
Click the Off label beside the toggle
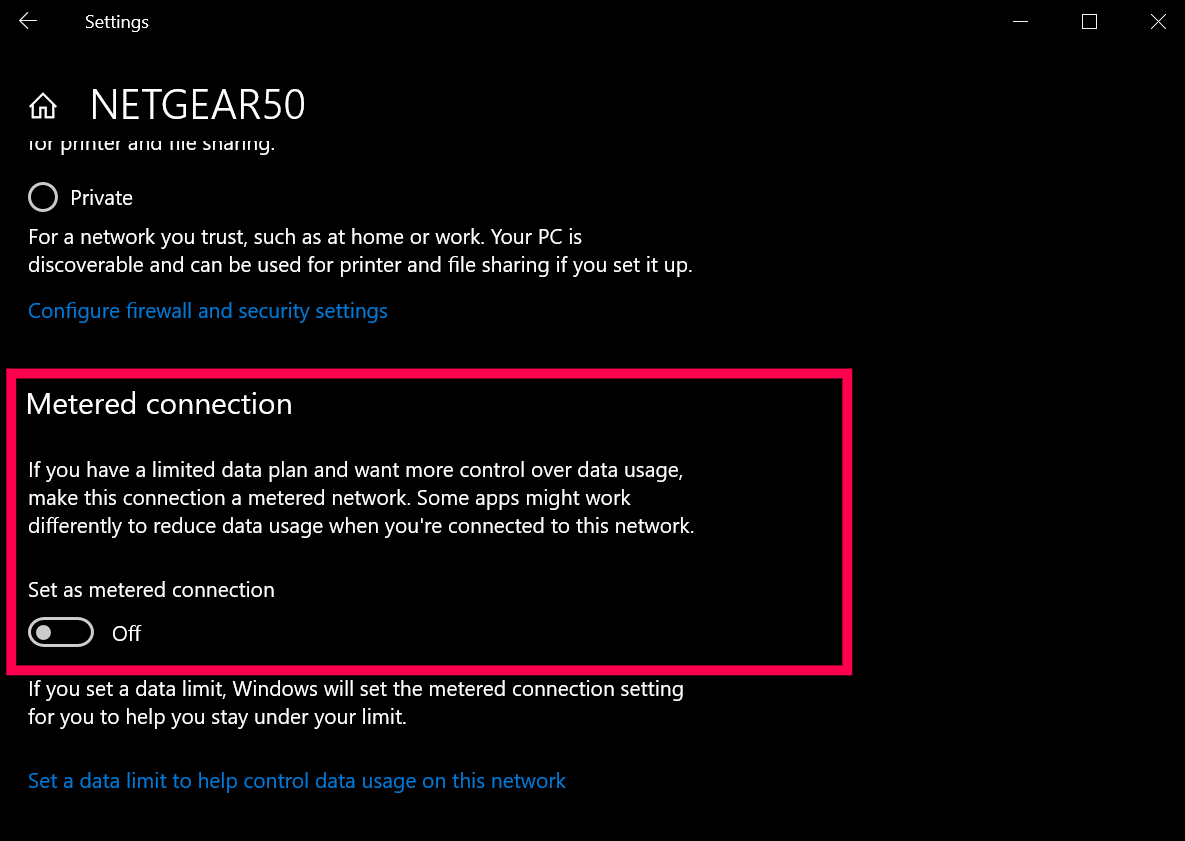pos(127,634)
